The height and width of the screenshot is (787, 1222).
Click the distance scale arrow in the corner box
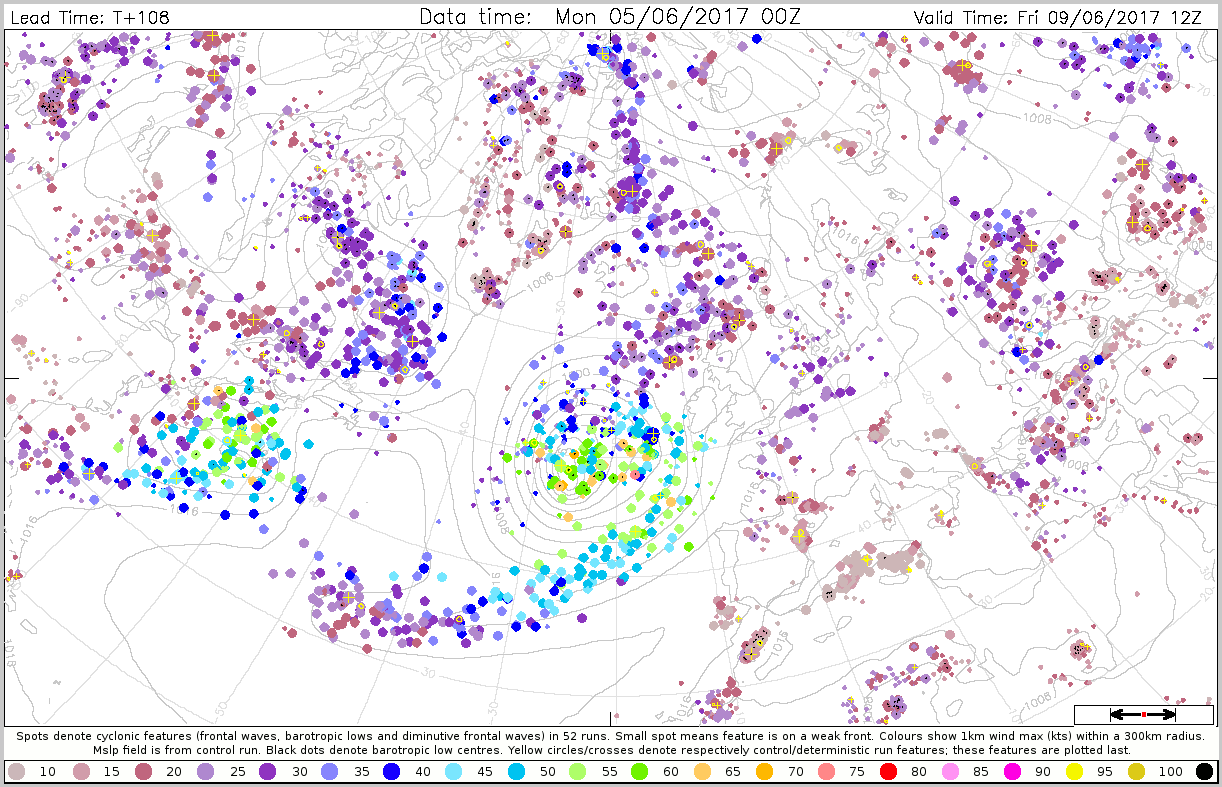pos(1144,714)
